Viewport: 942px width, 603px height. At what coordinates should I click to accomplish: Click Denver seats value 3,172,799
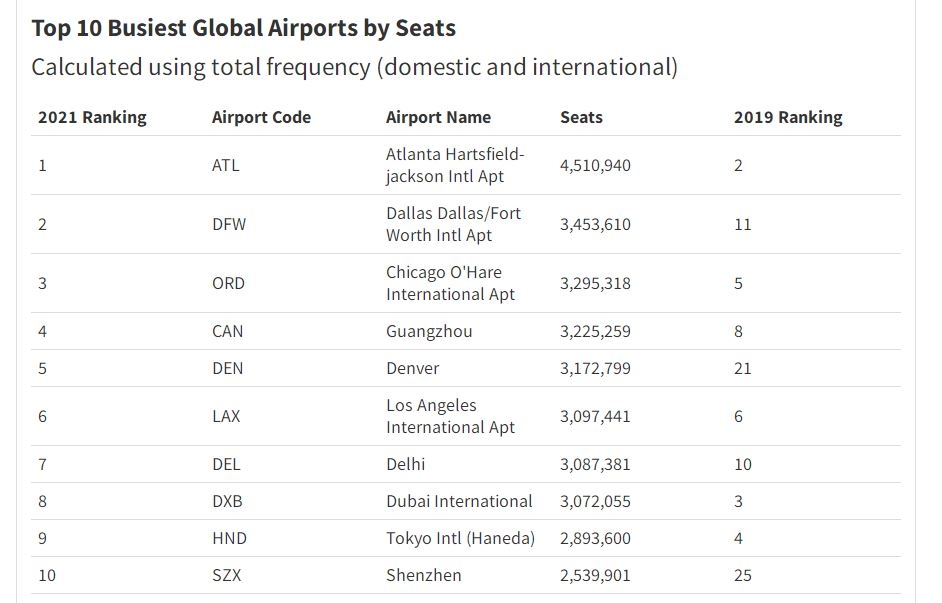595,368
